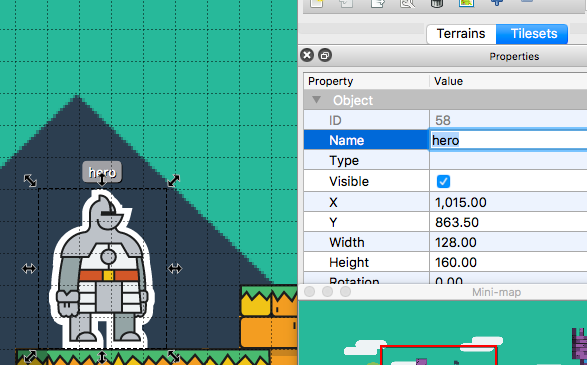Click the orange ground tile right of hero
The height and width of the screenshot is (365, 587).
click(269, 332)
